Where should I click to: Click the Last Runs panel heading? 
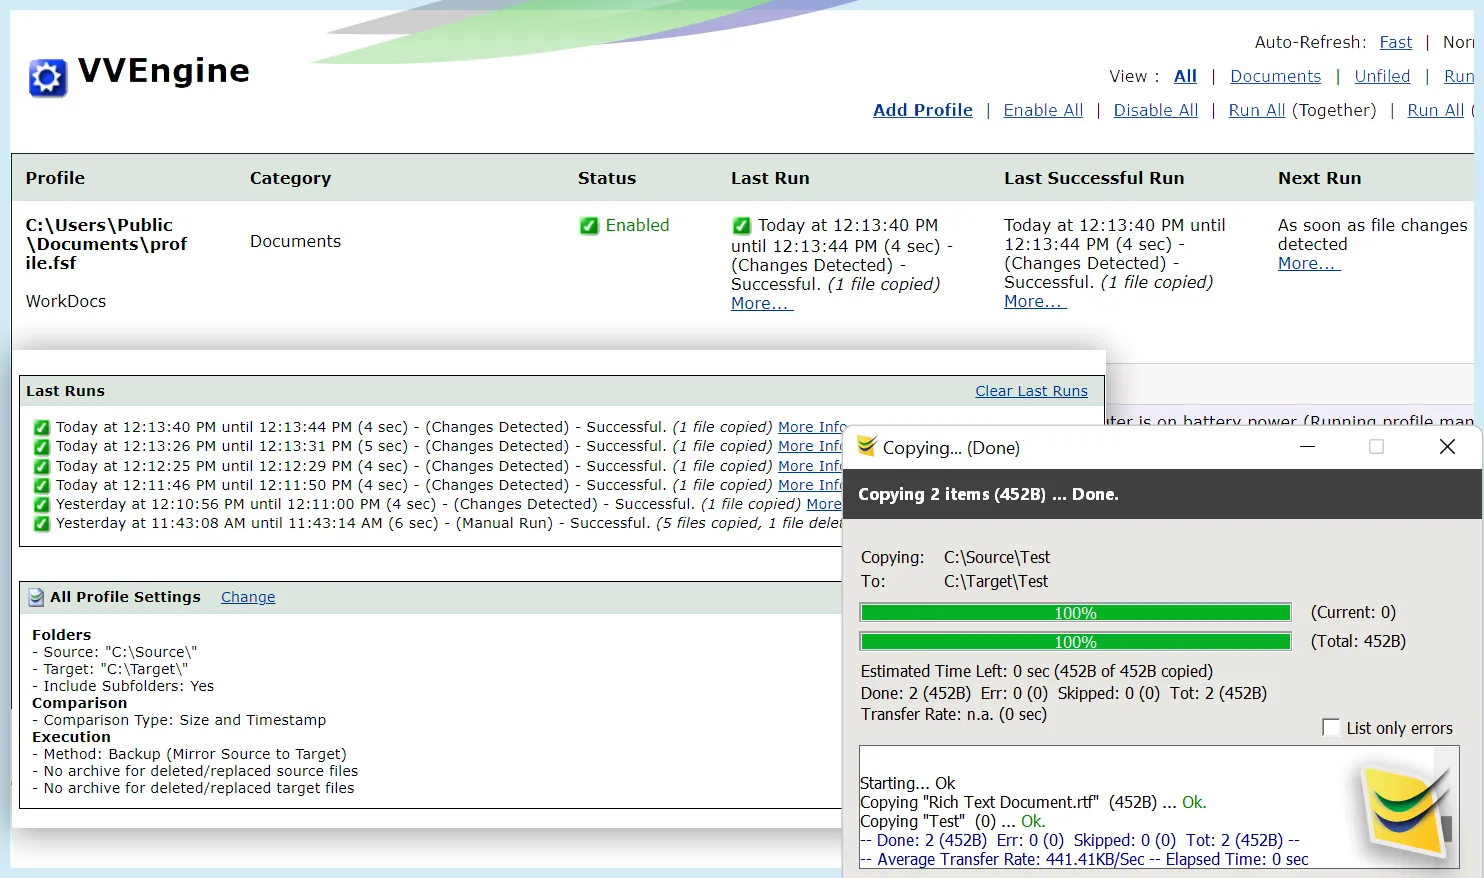[65, 391]
